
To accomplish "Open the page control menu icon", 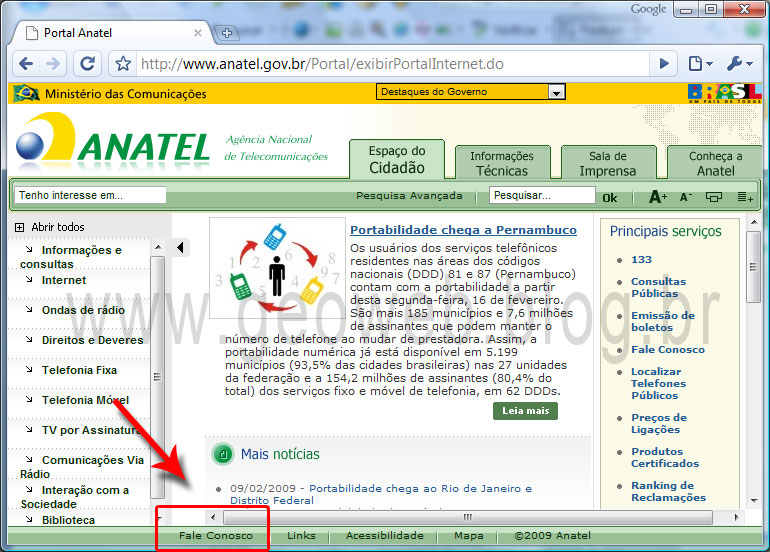I will click(x=700, y=64).
